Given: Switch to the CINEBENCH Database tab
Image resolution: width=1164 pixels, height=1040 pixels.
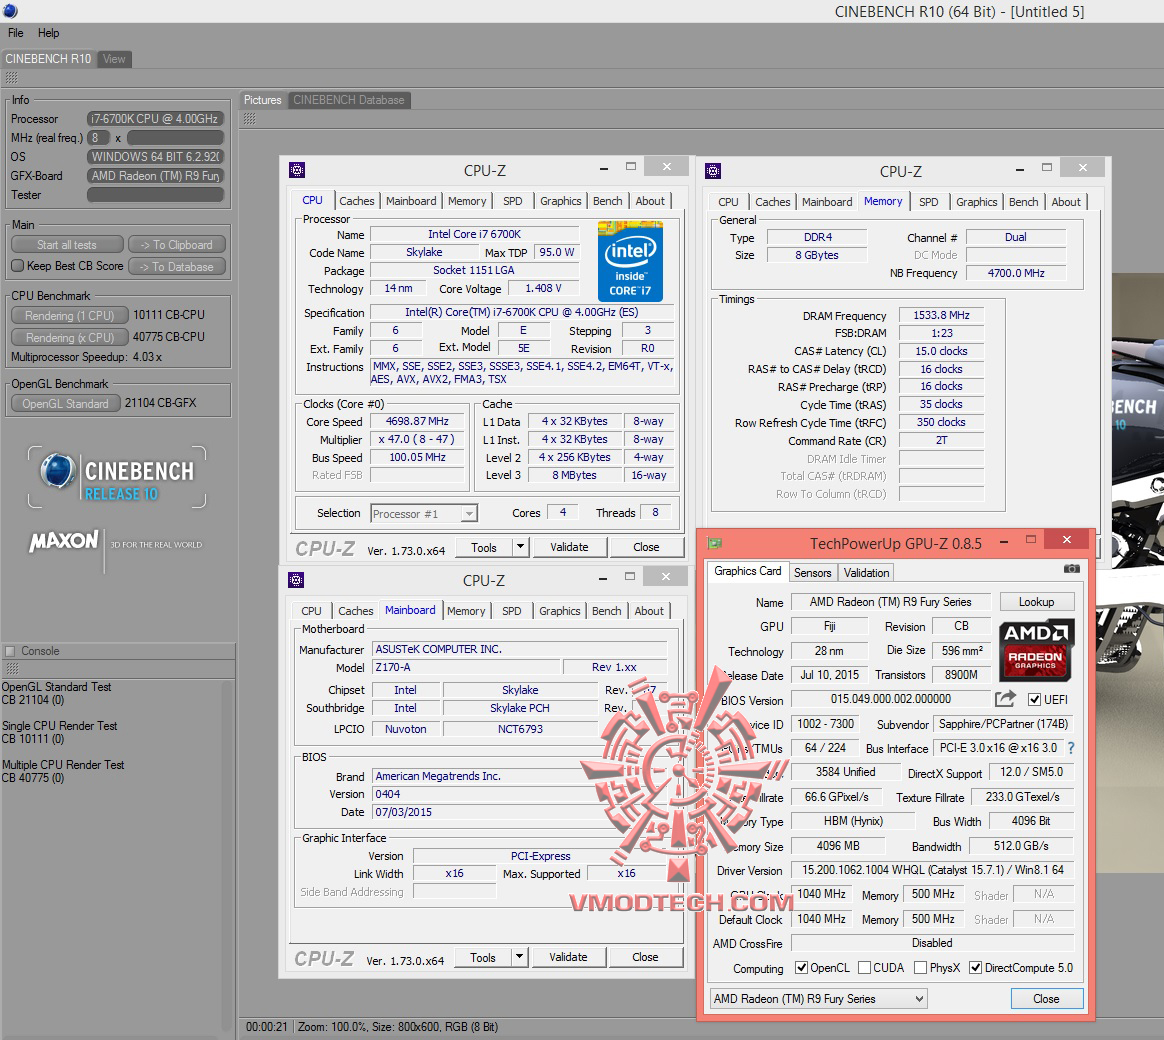Looking at the screenshot, I should coord(348,100).
